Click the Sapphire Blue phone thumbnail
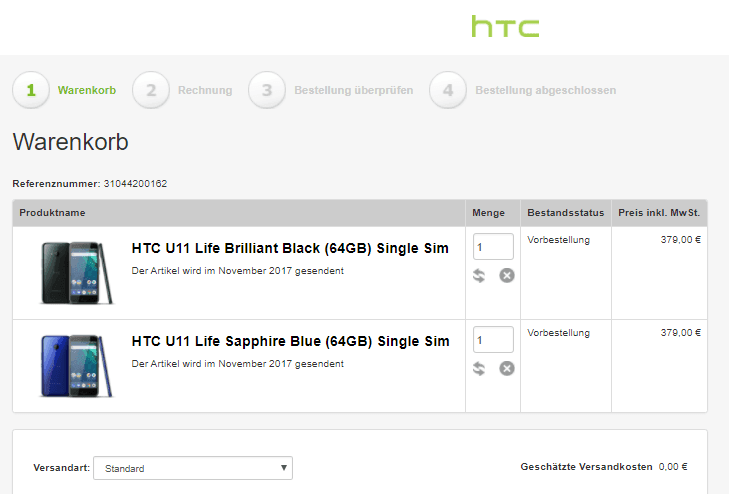729x494 pixels. [77, 366]
